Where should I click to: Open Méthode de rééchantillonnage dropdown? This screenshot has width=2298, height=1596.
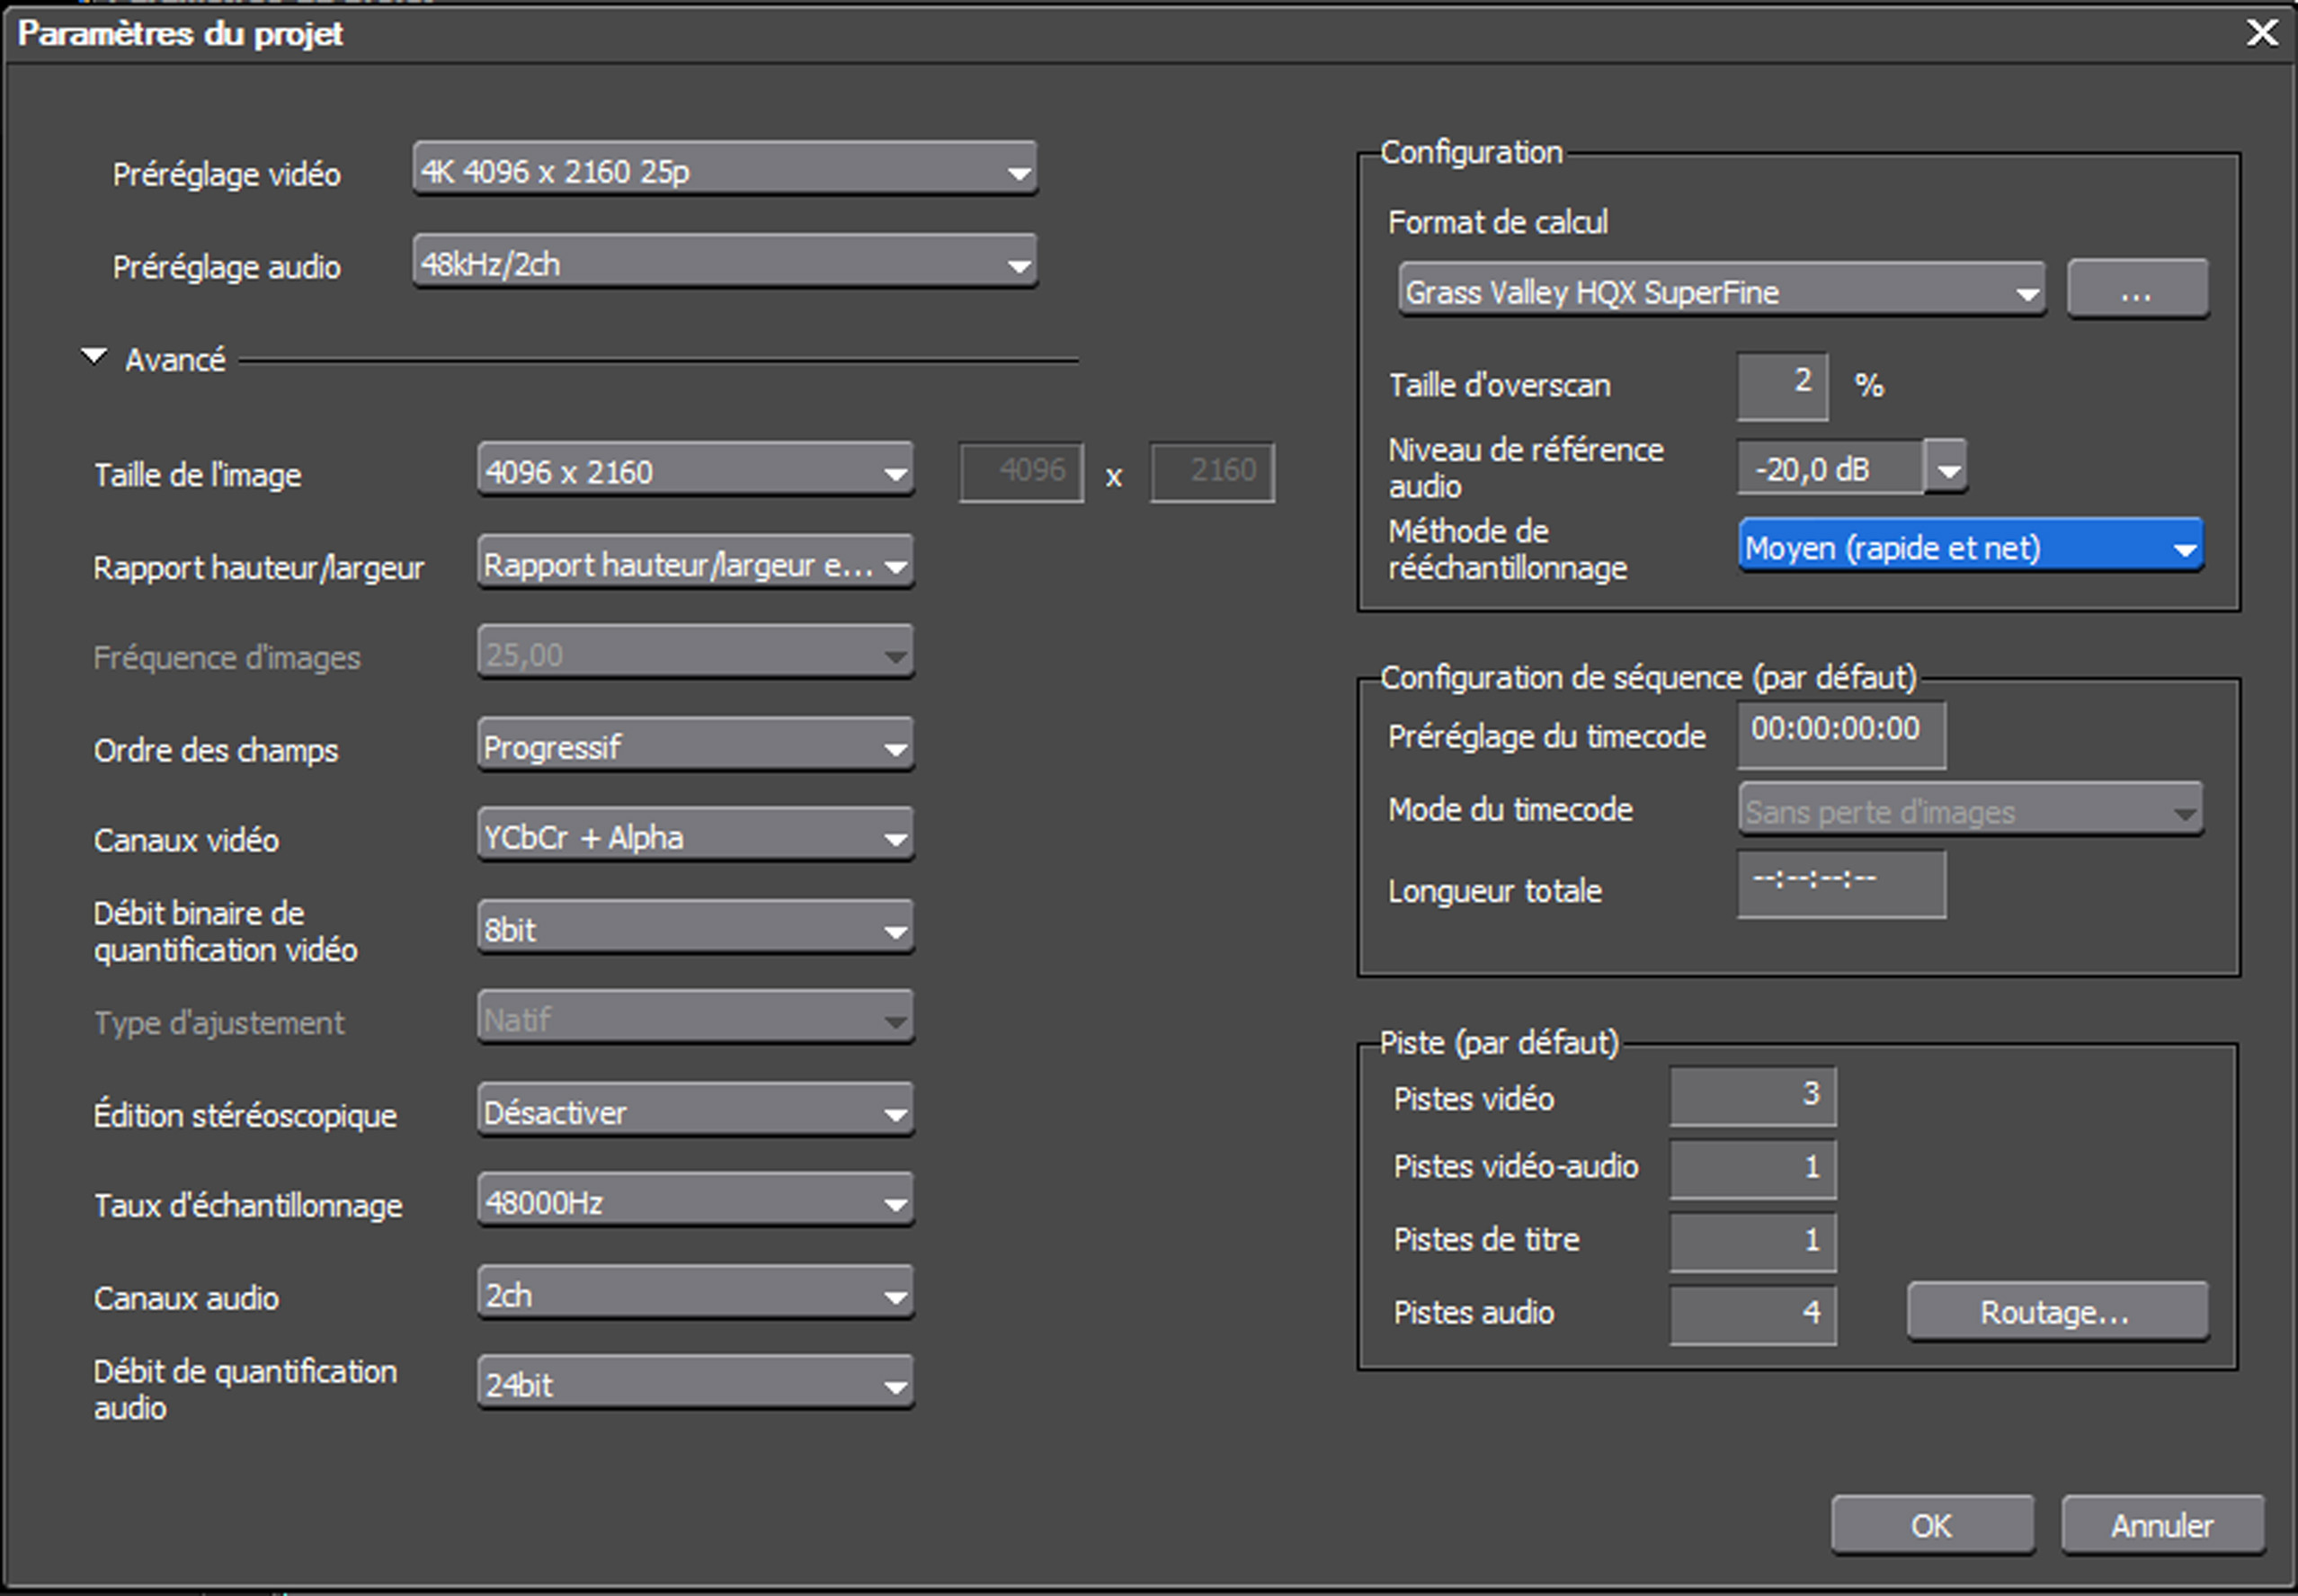click(x=1969, y=547)
